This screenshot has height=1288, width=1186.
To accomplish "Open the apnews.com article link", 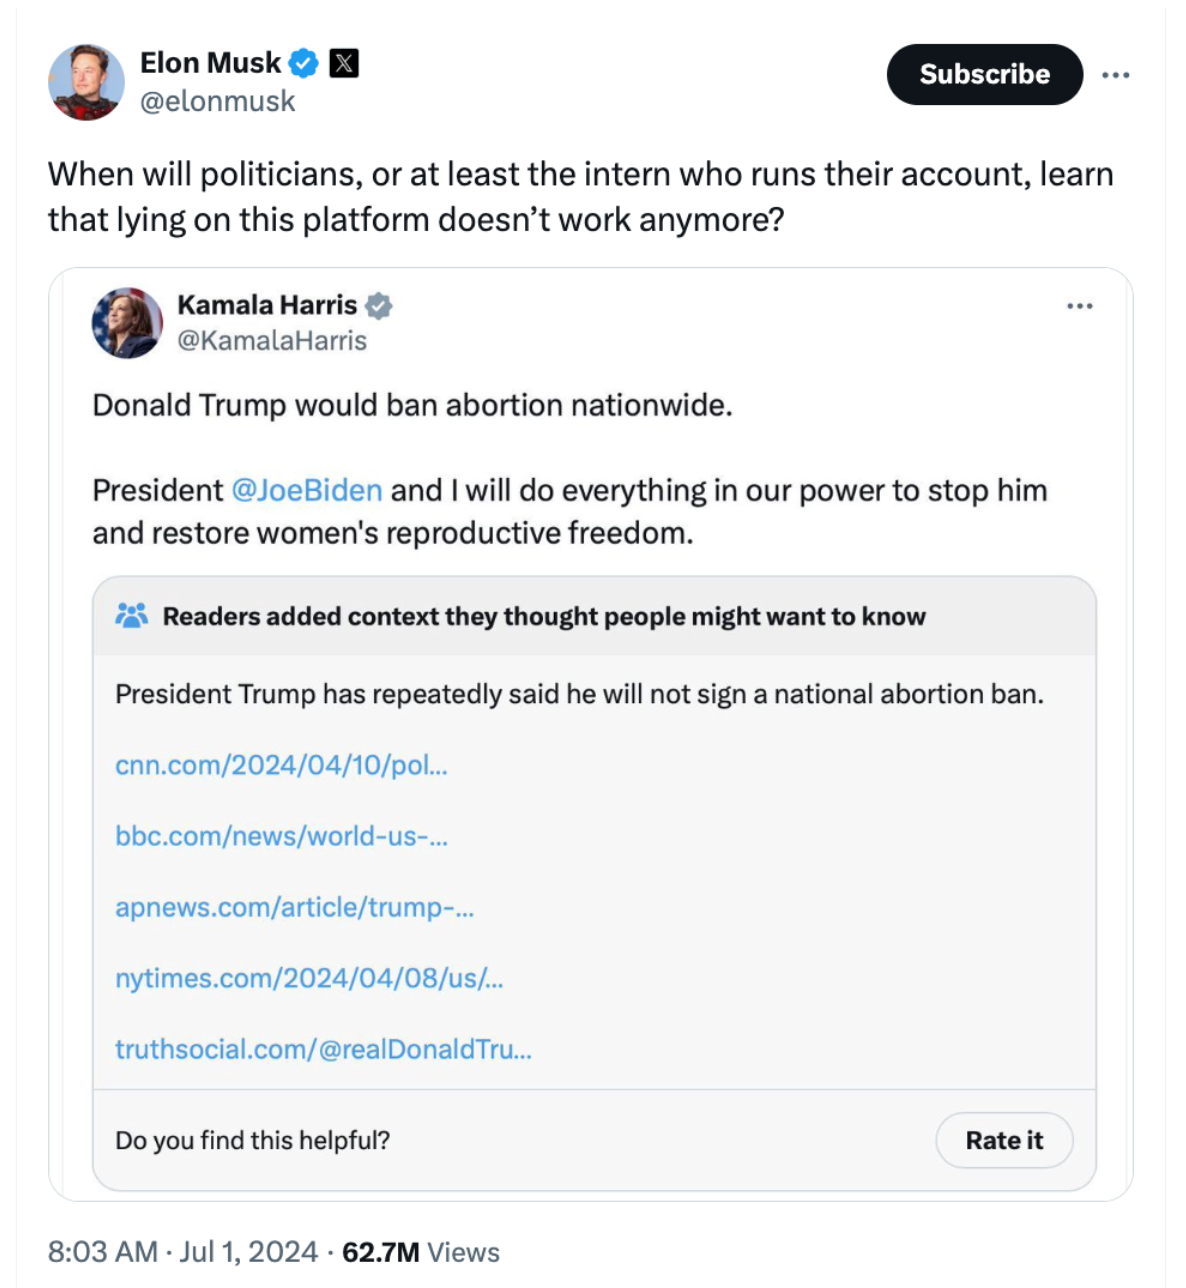I will (294, 907).
